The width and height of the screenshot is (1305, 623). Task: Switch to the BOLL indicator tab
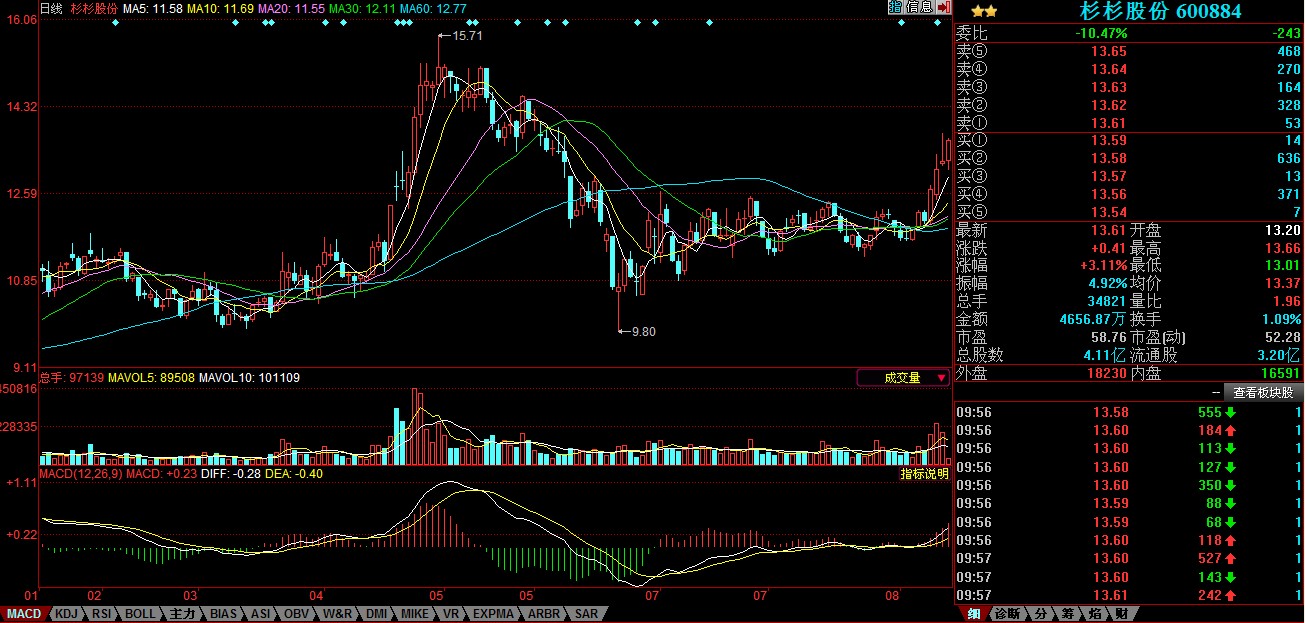(139, 613)
